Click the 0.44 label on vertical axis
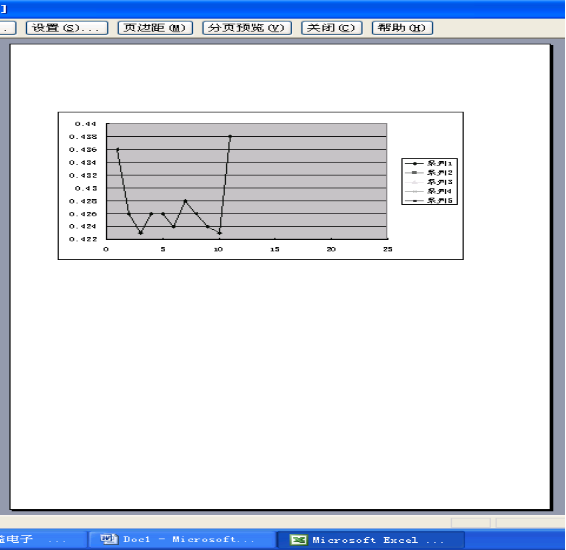Viewport: 566px width, 550px height. (x=86, y=124)
